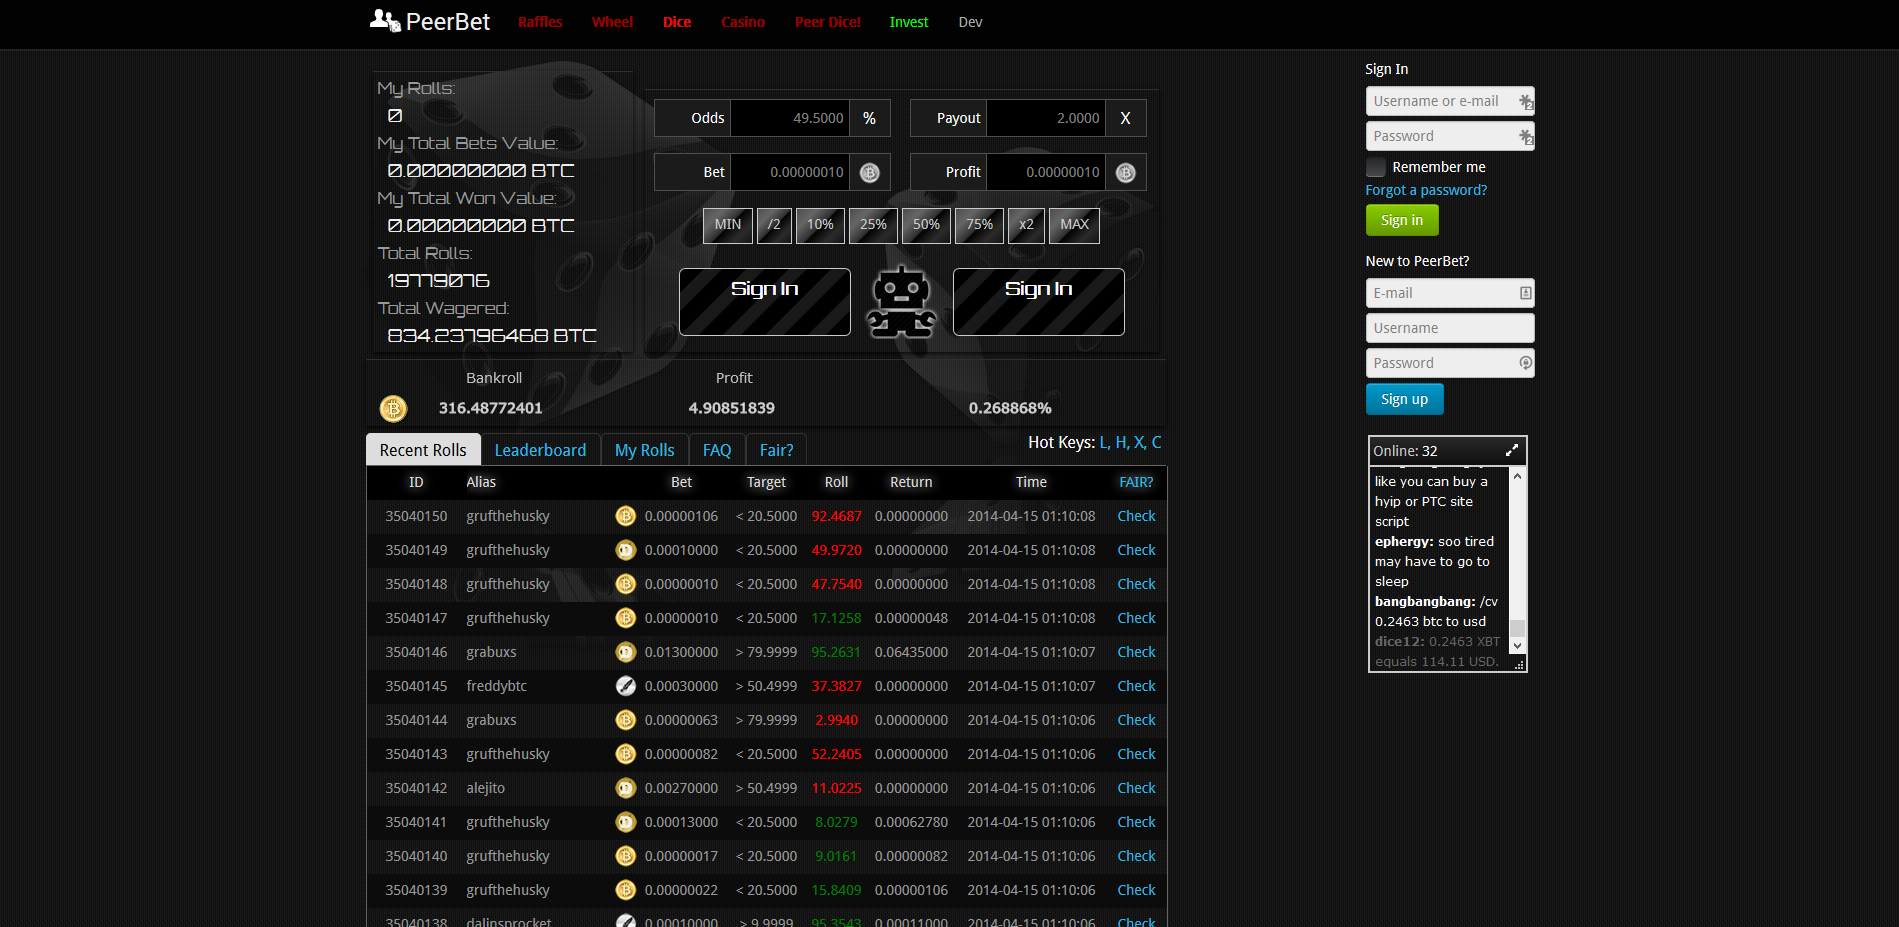Focus the Payout input field
This screenshot has height=927, width=1899.
pos(1046,118)
